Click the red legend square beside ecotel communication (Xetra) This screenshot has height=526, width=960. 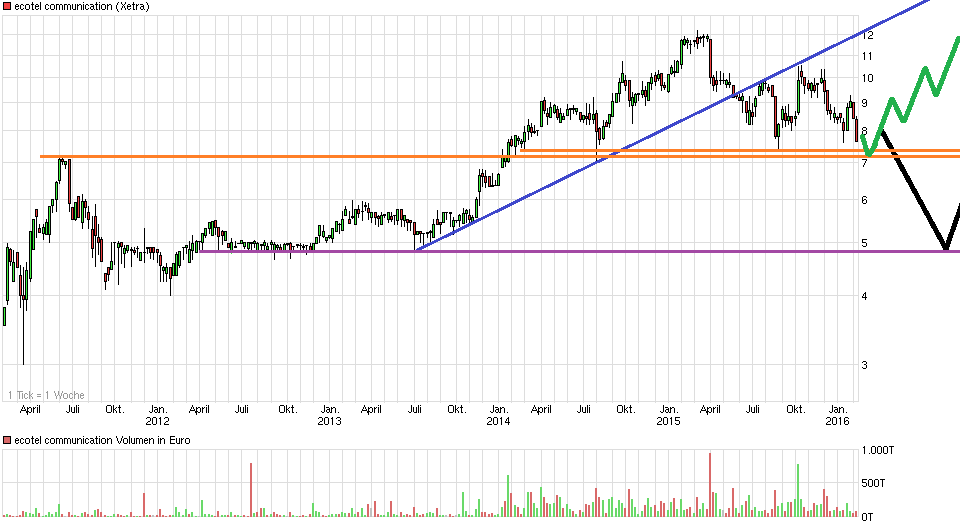point(7,6)
